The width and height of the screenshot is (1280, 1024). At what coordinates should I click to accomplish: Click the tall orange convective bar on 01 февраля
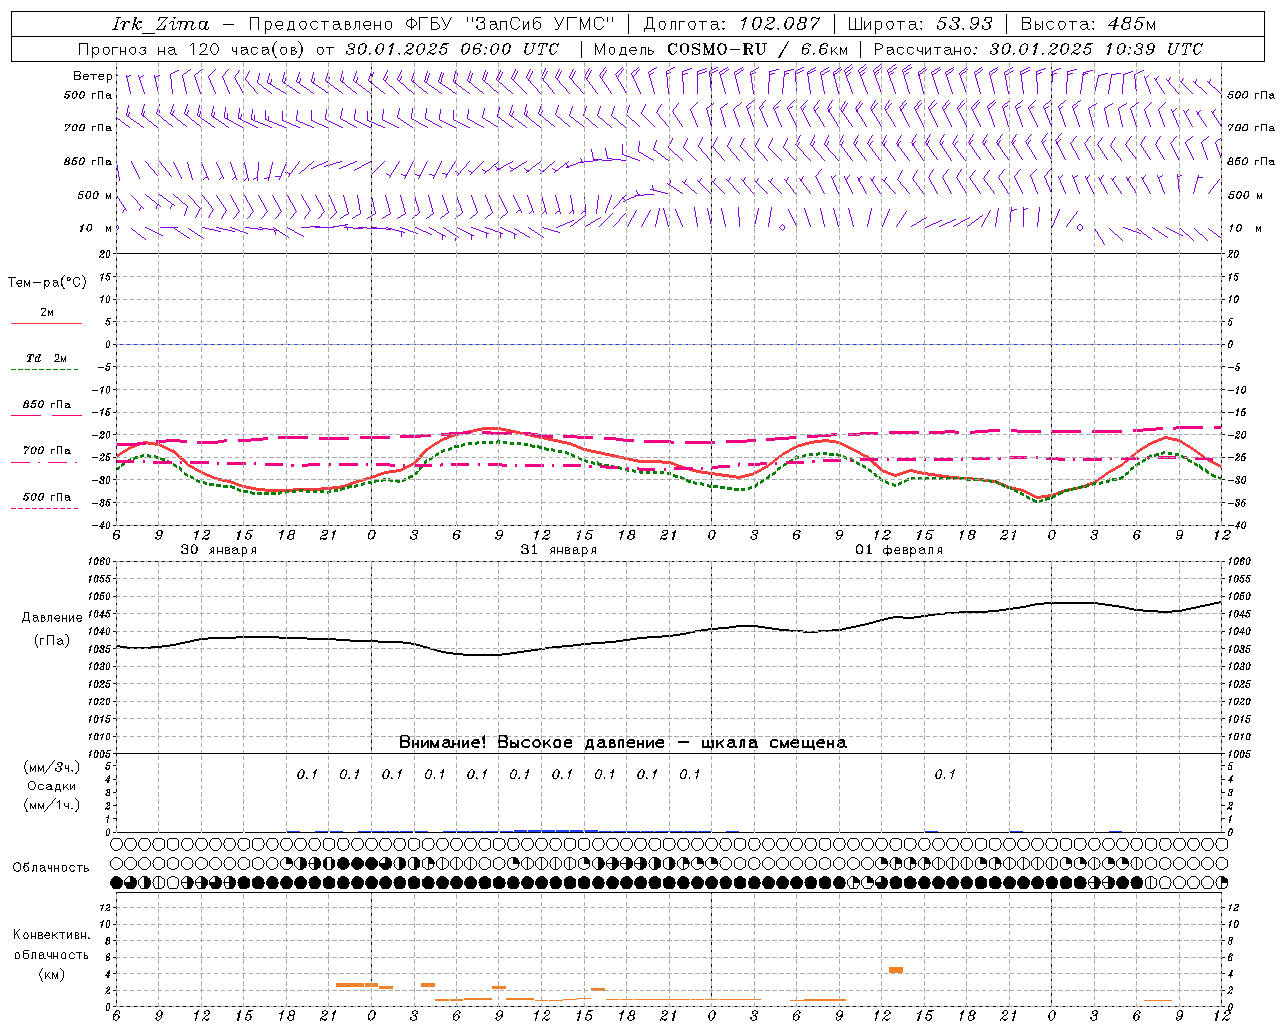(x=896, y=970)
